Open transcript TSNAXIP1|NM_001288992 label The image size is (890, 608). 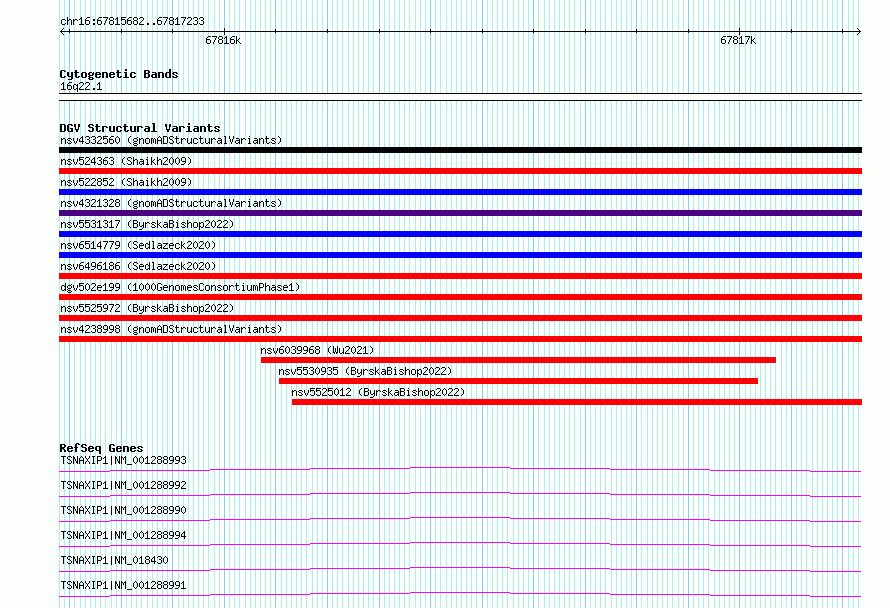tap(123, 485)
